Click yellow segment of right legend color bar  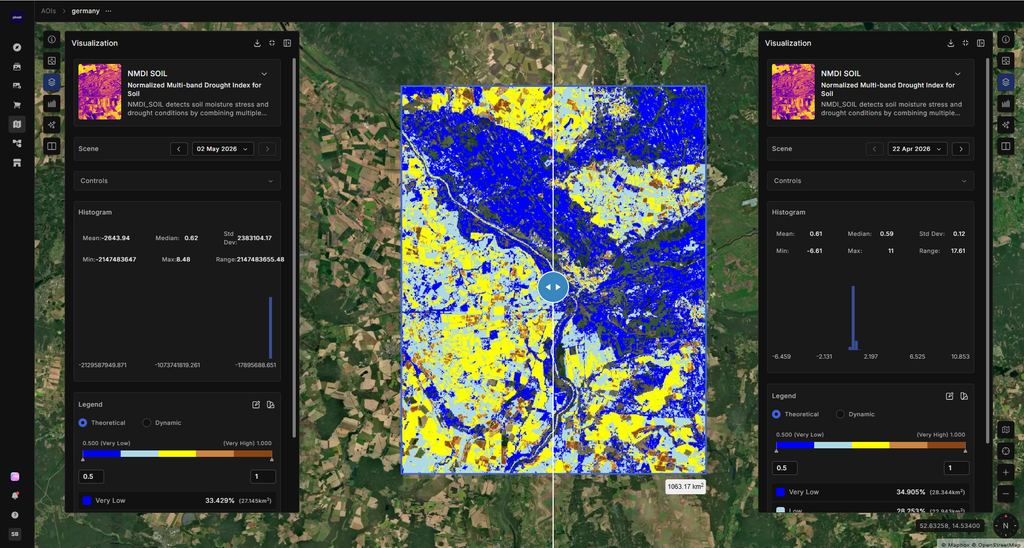click(871, 445)
